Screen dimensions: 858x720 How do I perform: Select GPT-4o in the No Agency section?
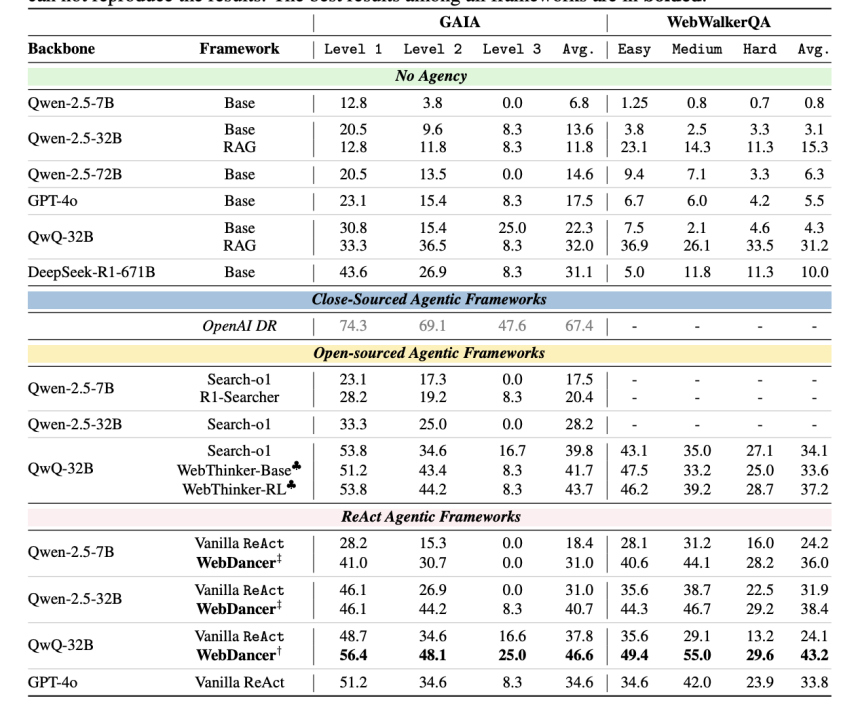tap(53, 201)
